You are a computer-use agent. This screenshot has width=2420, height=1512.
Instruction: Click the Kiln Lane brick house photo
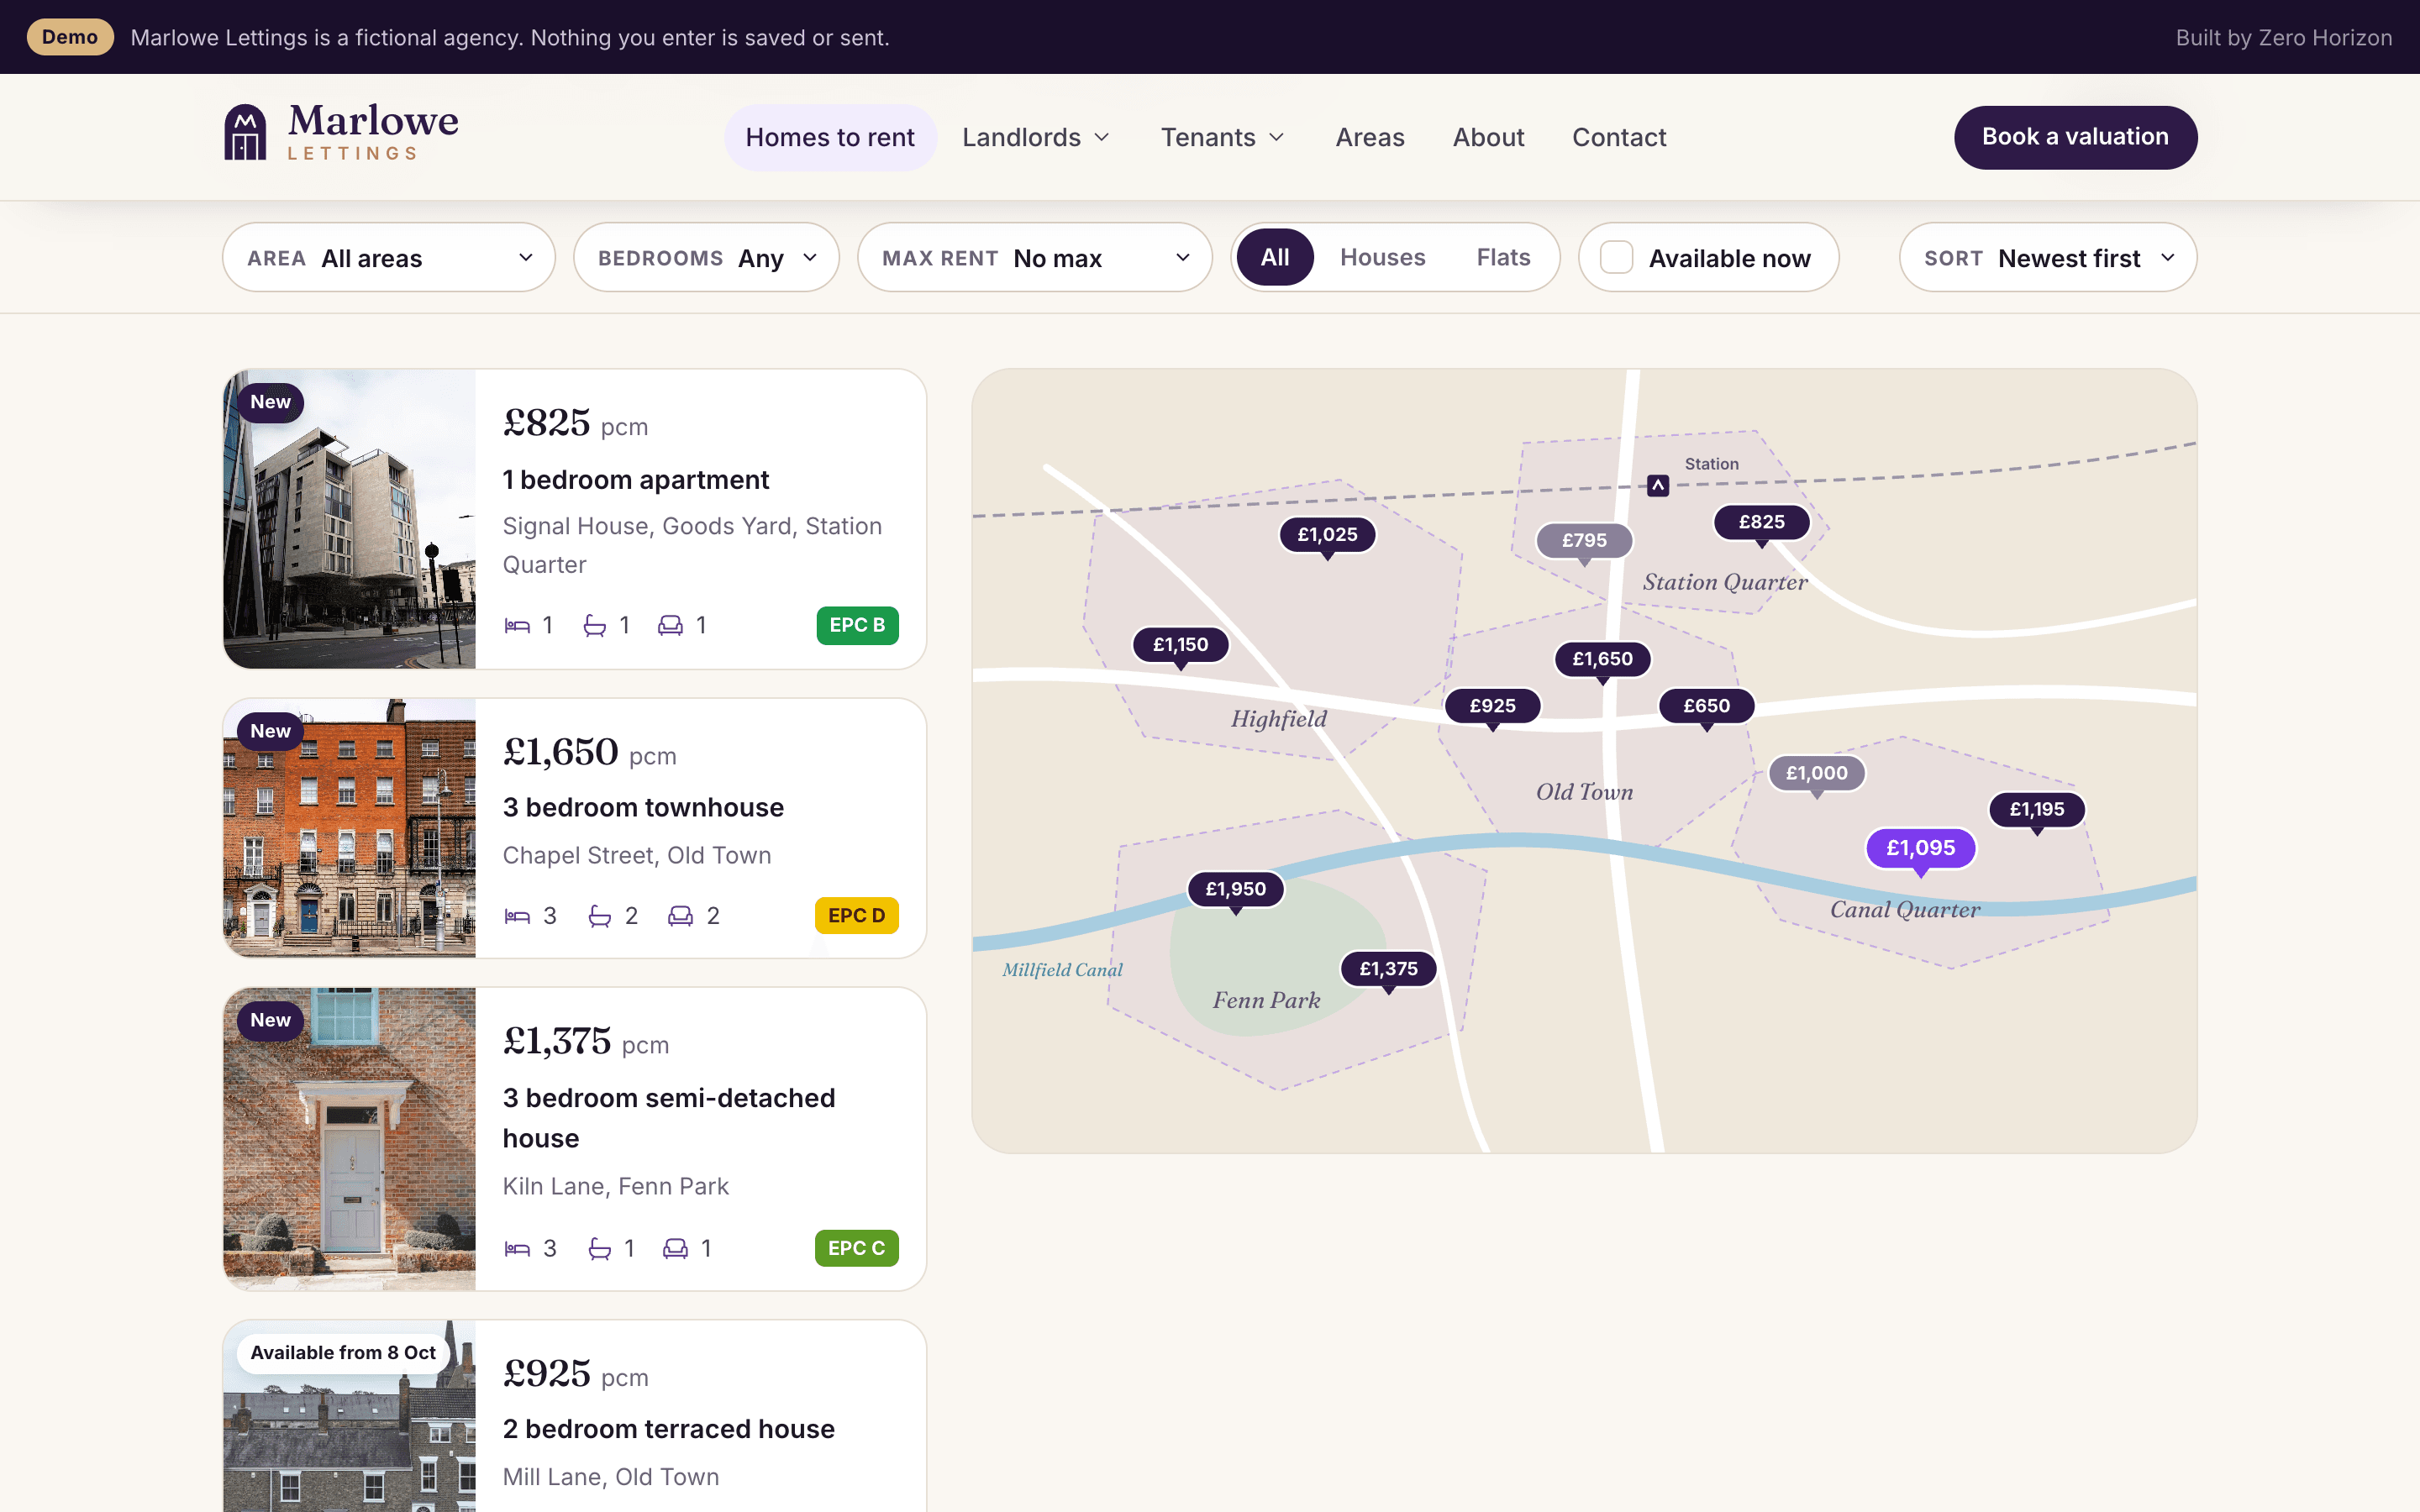coord(350,1139)
